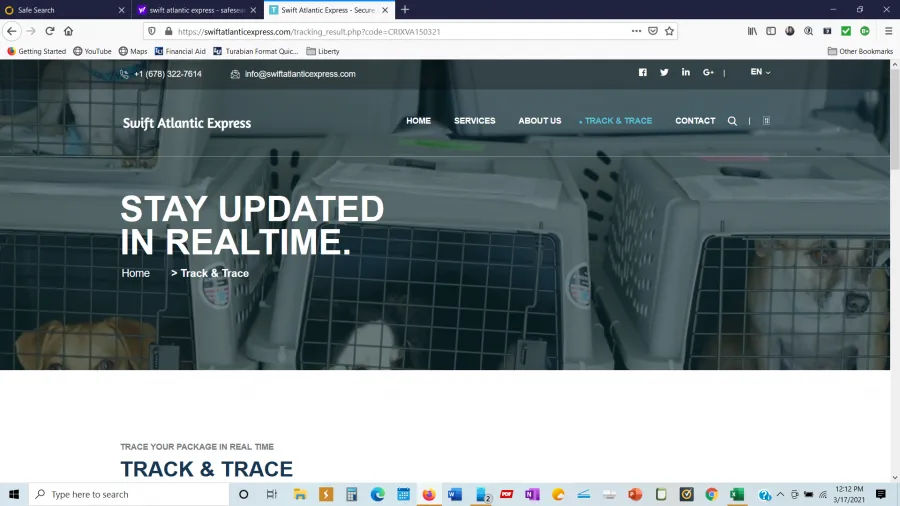Reload the current page
This screenshot has width=900, height=506.
coord(50,31)
